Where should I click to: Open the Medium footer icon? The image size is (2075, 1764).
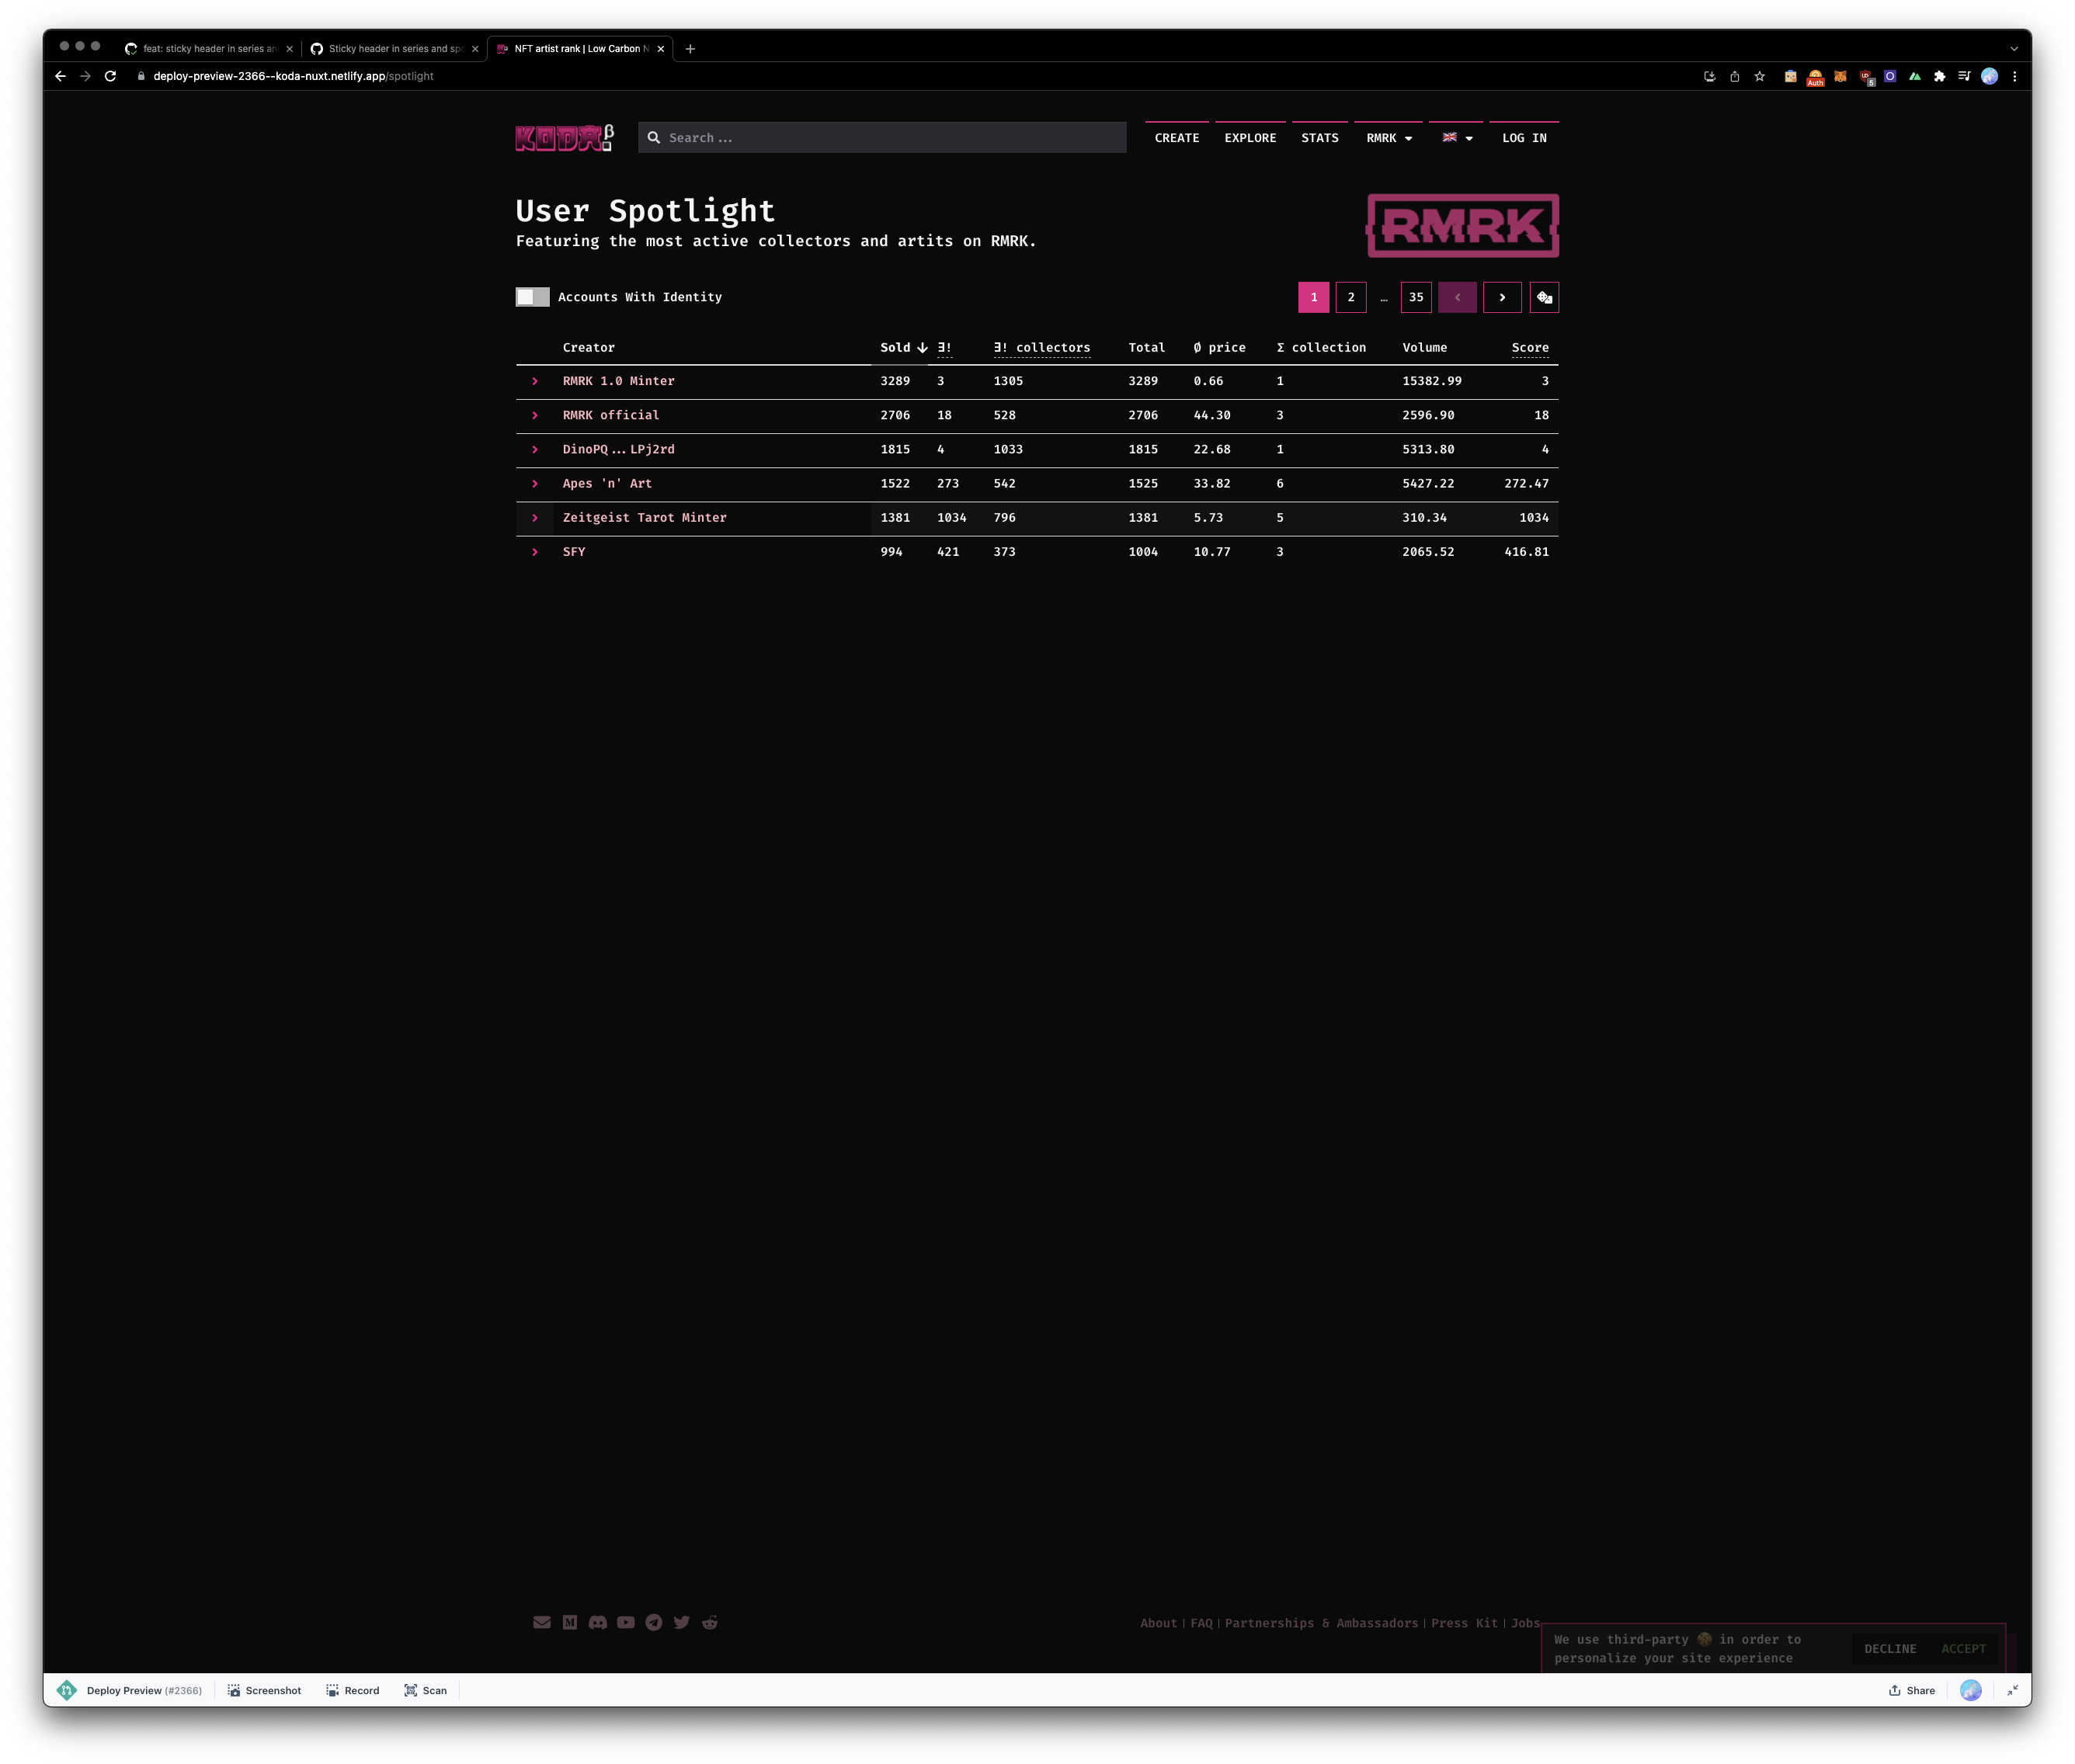coord(570,1622)
